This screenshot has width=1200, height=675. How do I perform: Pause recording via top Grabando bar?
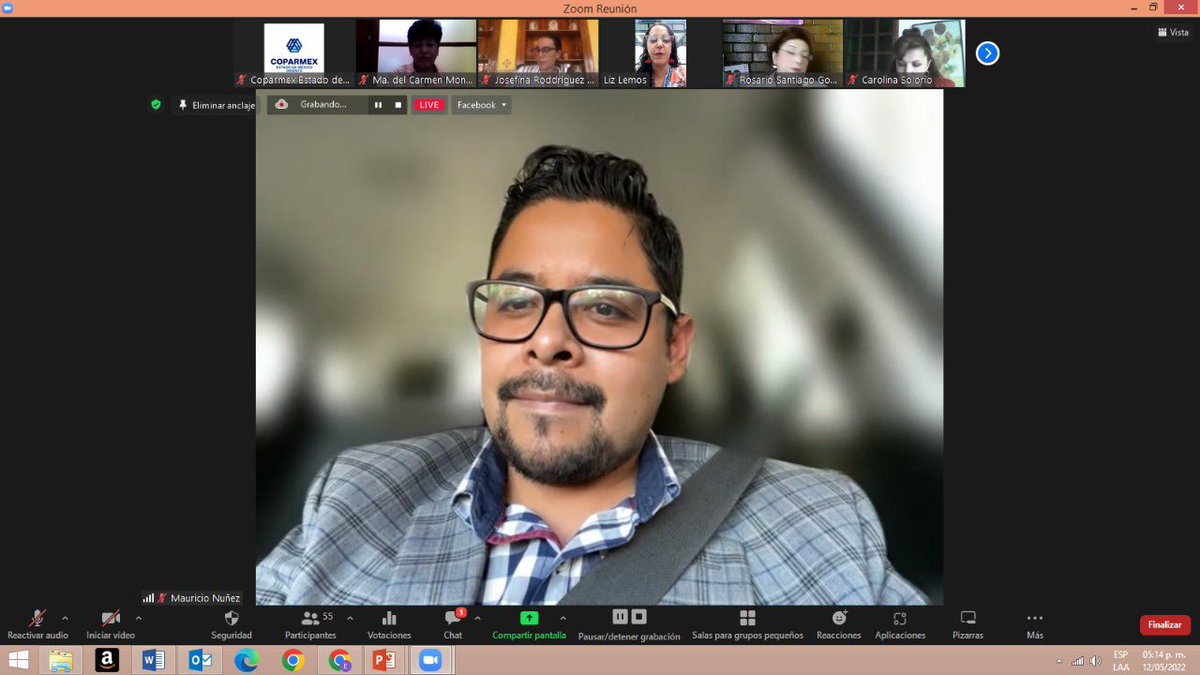(378, 105)
